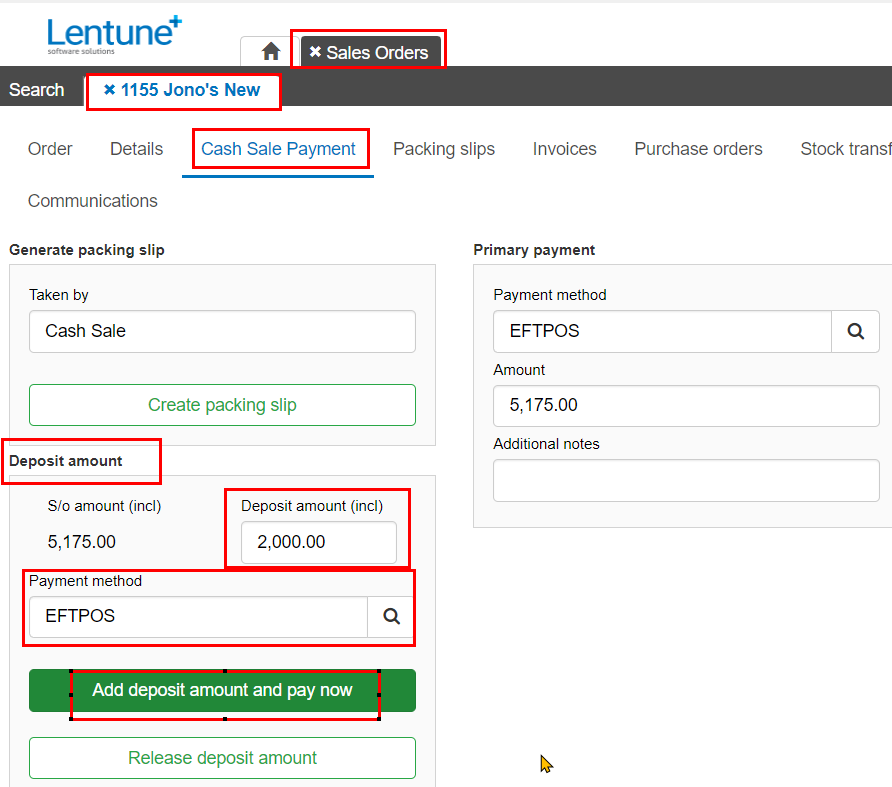The image size is (892, 787).
Task: Click Release deposit amount button
Action: (222, 758)
